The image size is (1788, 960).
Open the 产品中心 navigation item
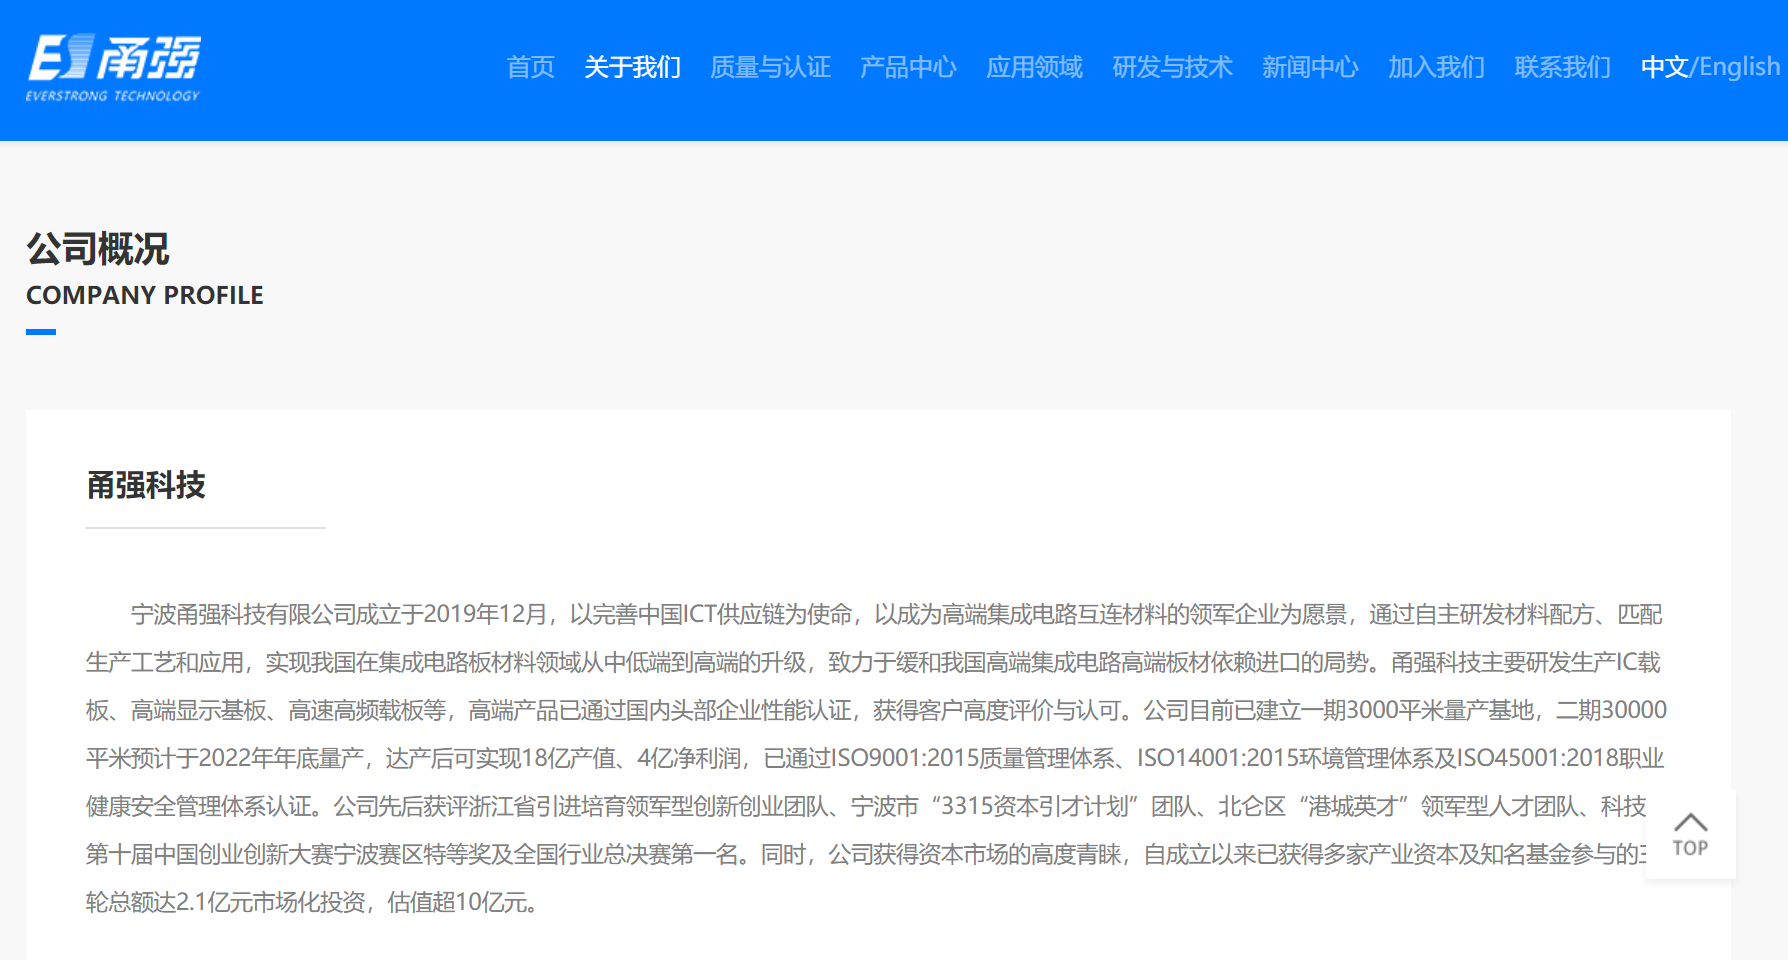tap(908, 67)
